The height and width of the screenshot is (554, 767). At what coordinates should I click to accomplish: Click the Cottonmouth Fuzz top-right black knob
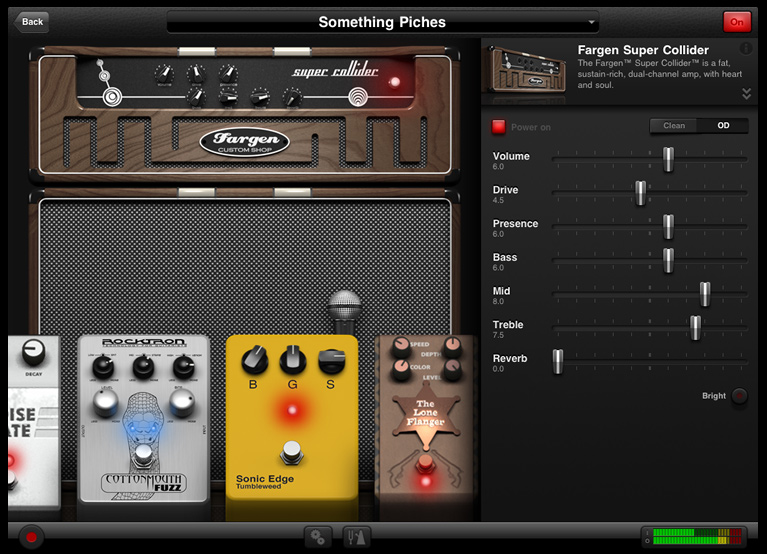pos(183,367)
